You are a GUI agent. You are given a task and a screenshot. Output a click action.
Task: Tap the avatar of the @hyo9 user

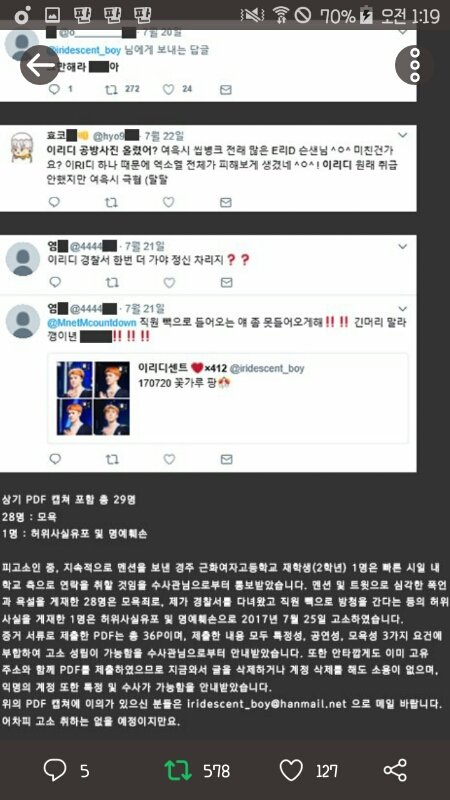point(22,147)
